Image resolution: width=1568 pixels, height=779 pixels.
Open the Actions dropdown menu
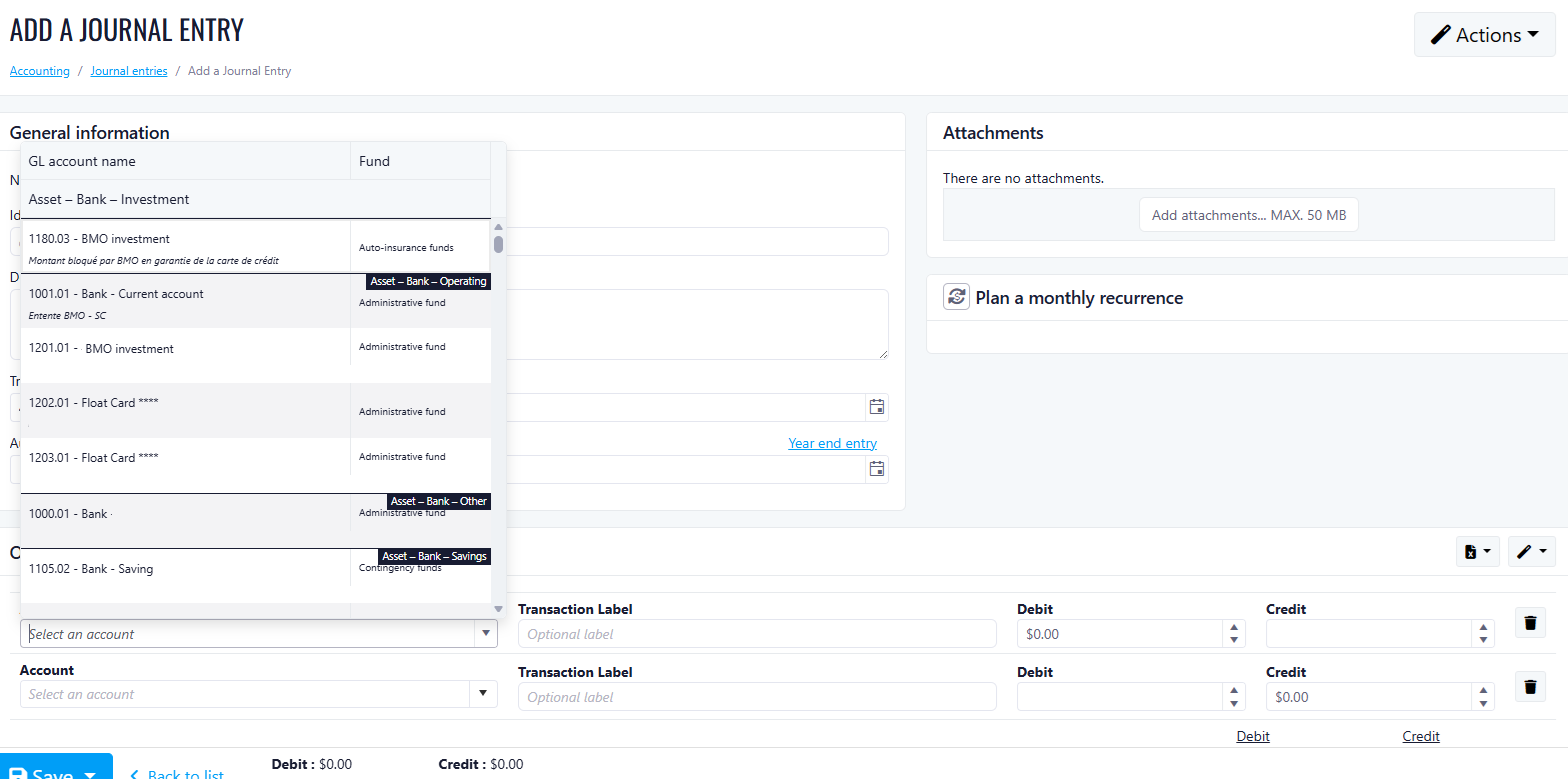click(1484, 35)
